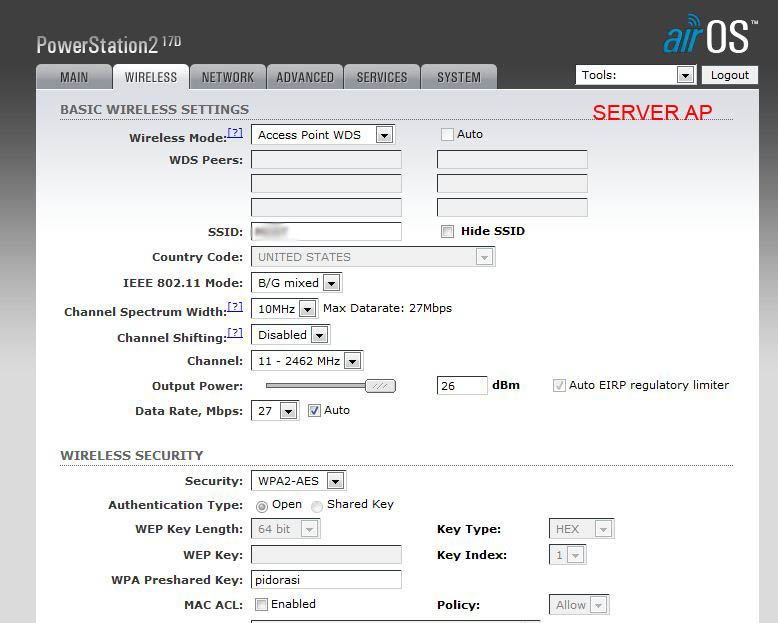Open the WEP Key Length dropdown
The width and height of the screenshot is (778, 623).
point(285,529)
